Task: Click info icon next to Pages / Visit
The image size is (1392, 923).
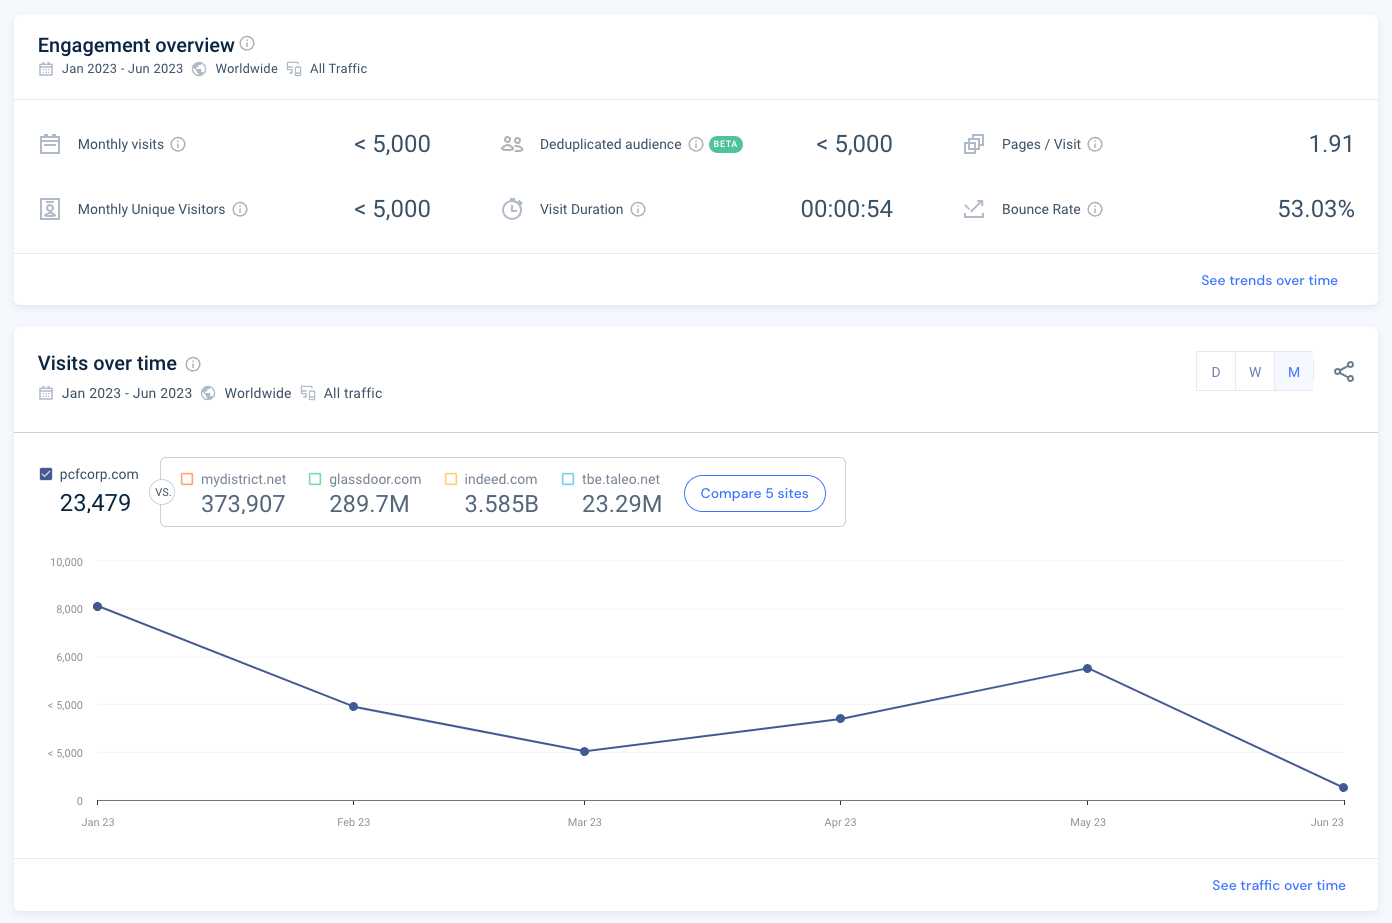Action: coord(1095,144)
